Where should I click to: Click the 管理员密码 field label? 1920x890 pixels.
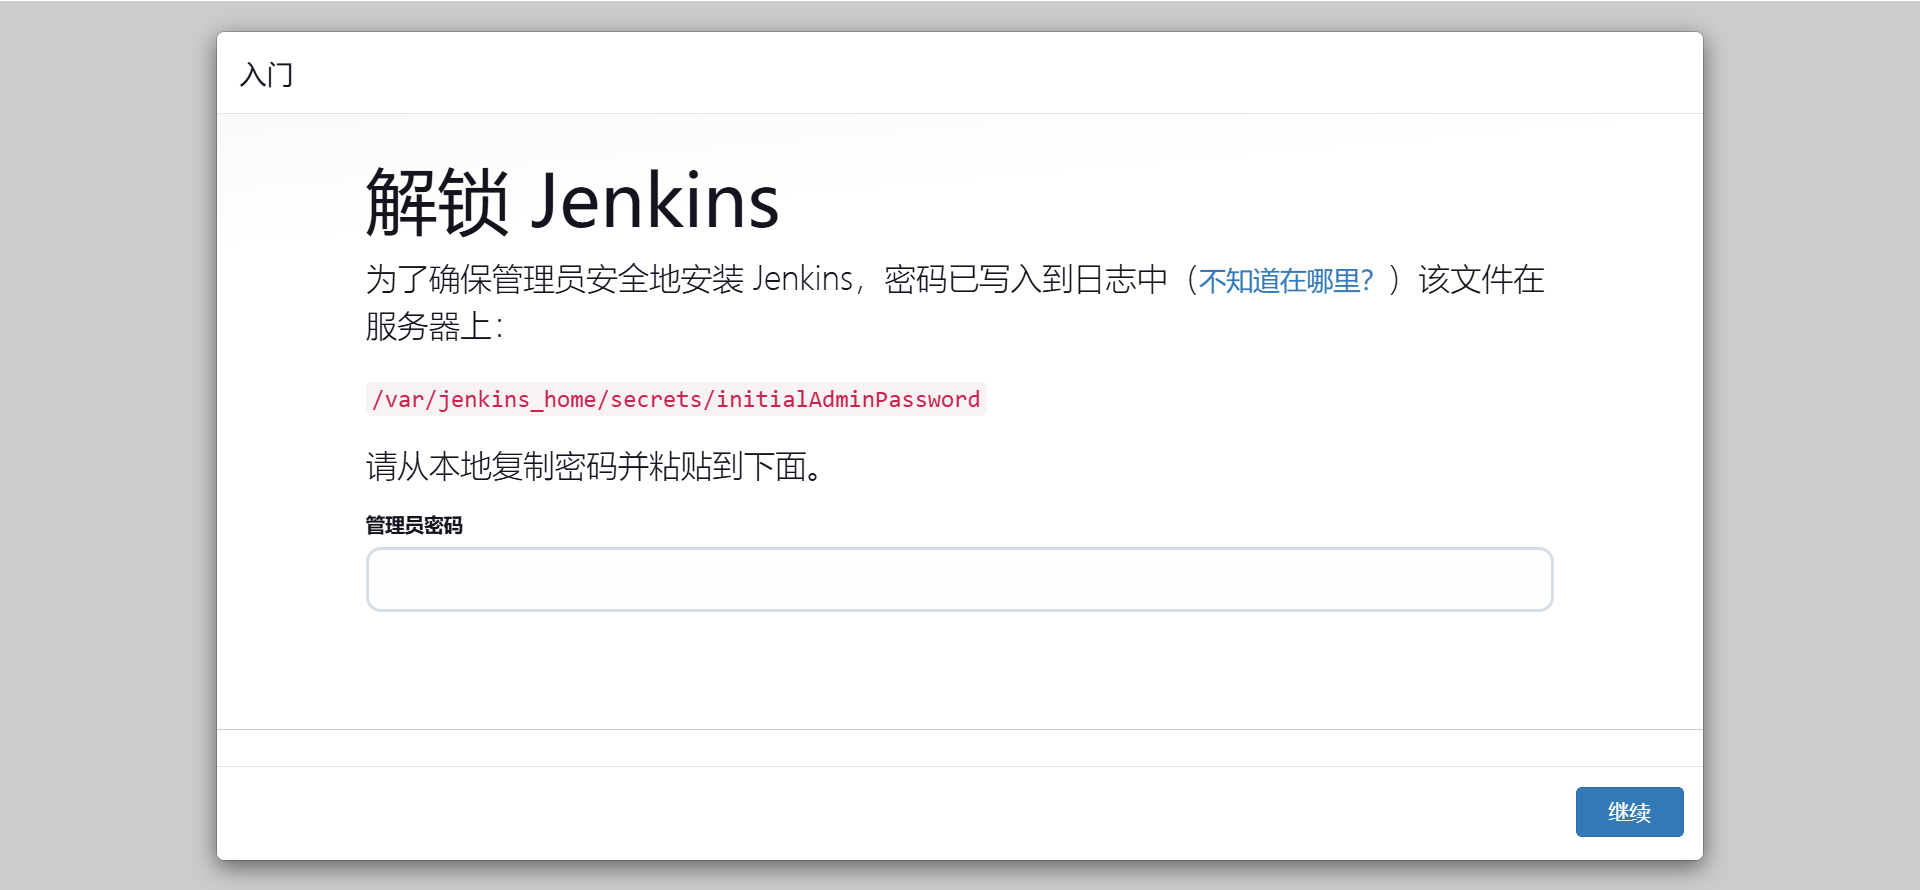click(x=414, y=525)
